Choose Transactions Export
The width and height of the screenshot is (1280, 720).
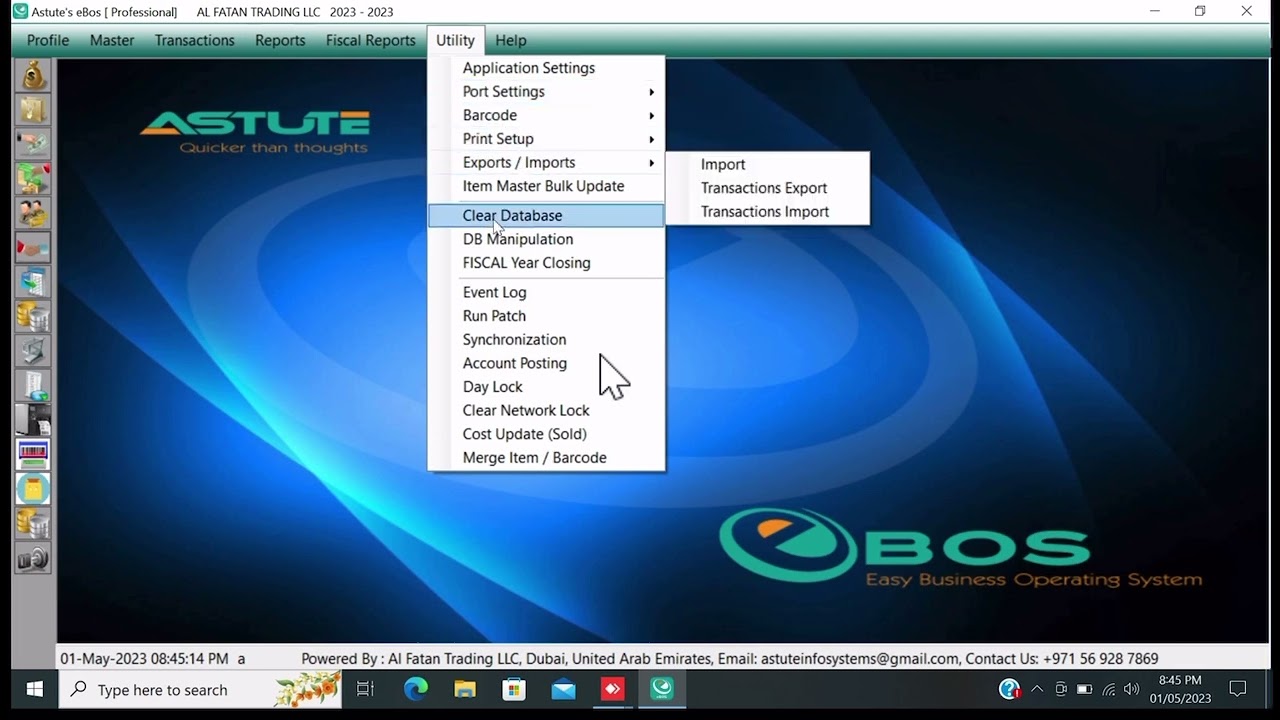click(x=767, y=188)
